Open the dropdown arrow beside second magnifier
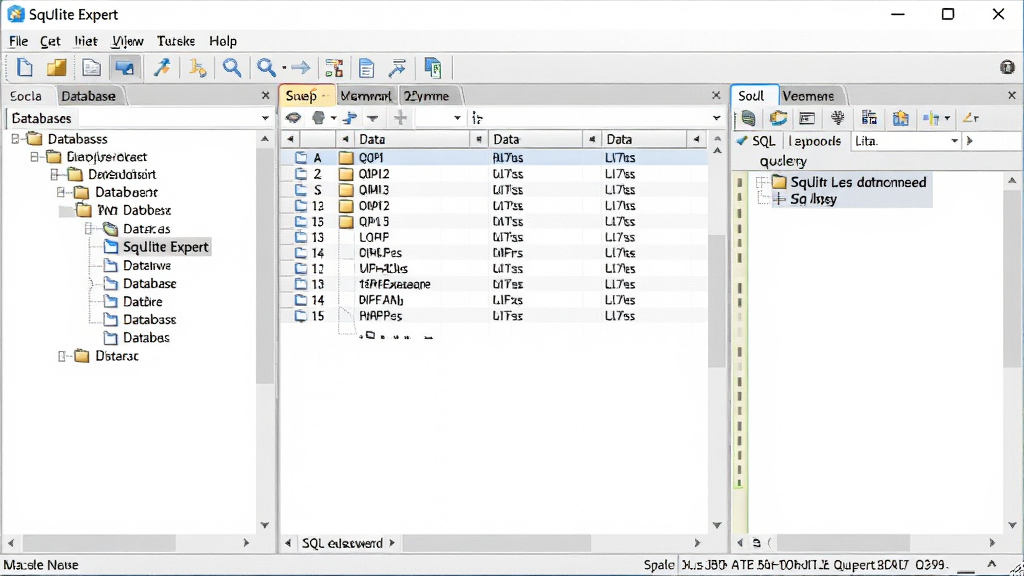Image resolution: width=1024 pixels, height=576 pixels. pyautogui.click(x=284, y=68)
